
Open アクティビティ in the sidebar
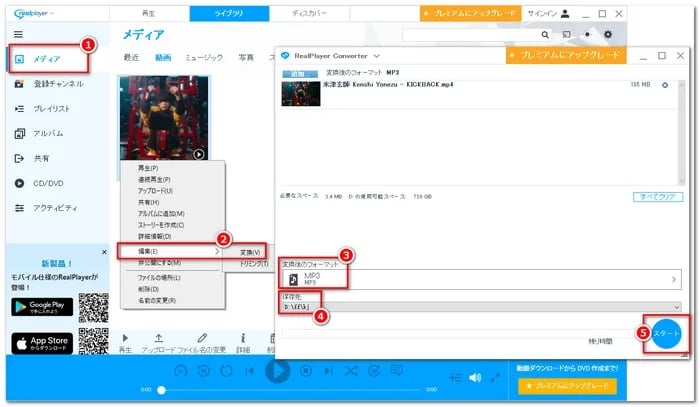[x=46, y=208]
